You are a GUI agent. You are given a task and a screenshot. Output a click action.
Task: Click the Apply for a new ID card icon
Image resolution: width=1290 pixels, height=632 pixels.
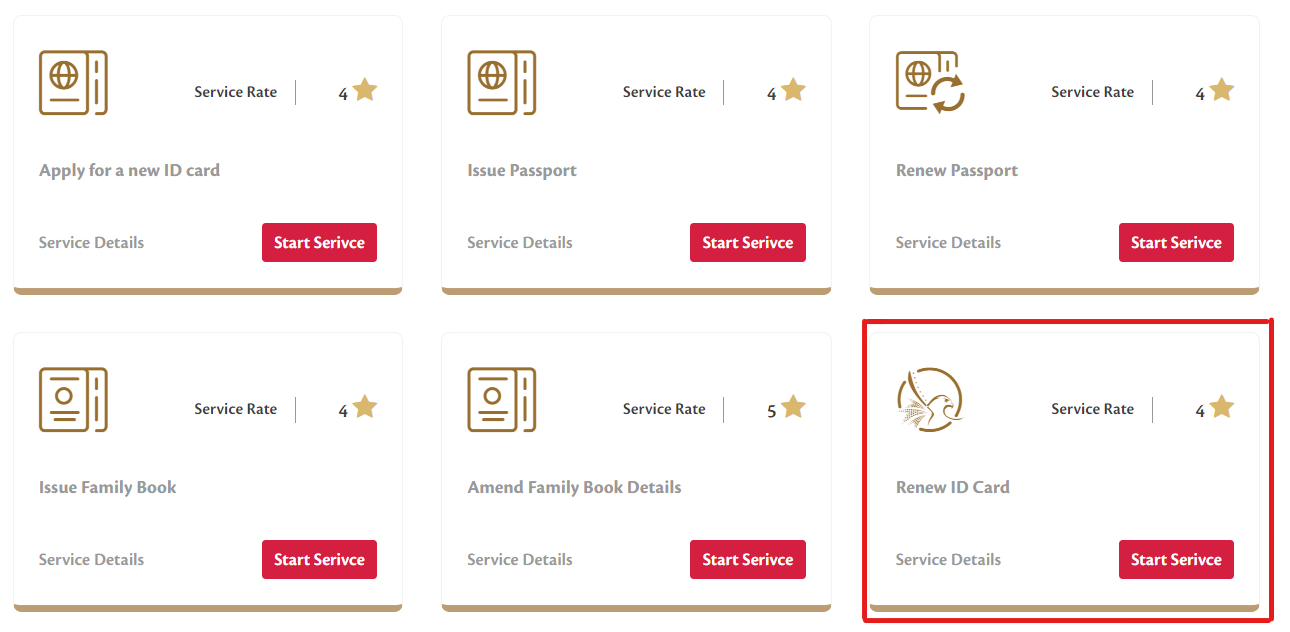pos(72,82)
